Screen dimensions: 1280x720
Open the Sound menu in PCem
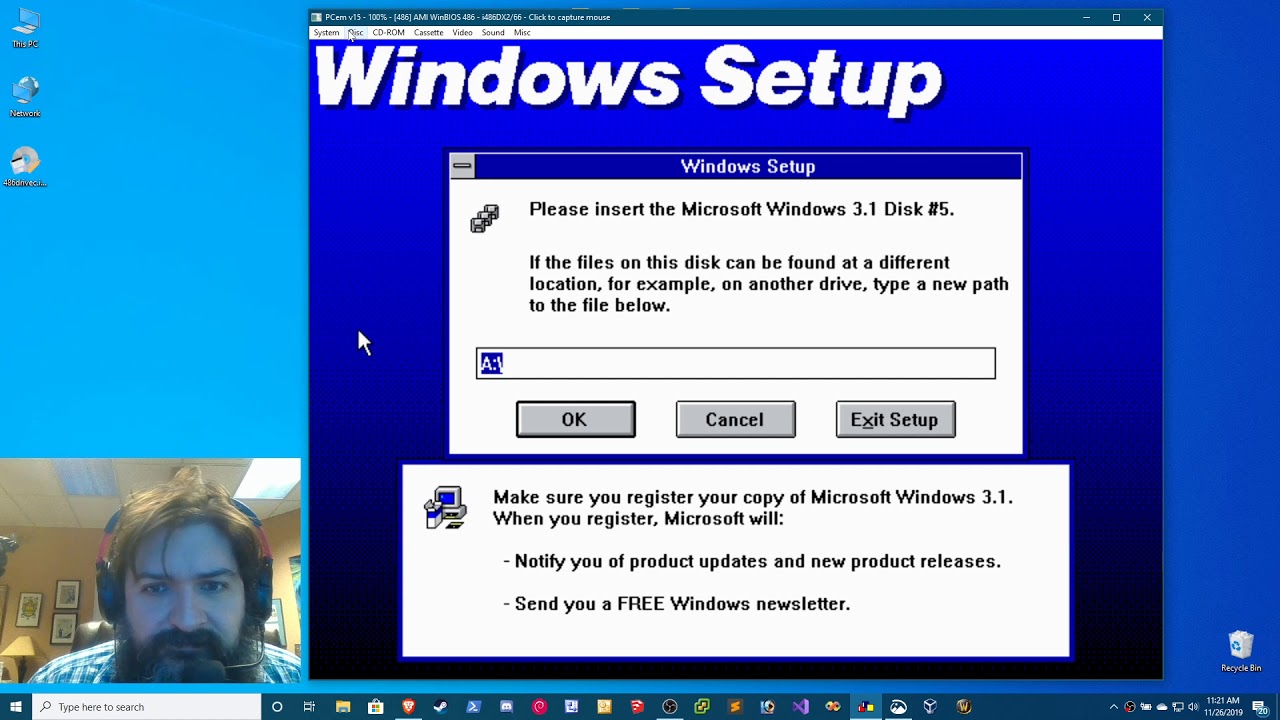click(493, 32)
